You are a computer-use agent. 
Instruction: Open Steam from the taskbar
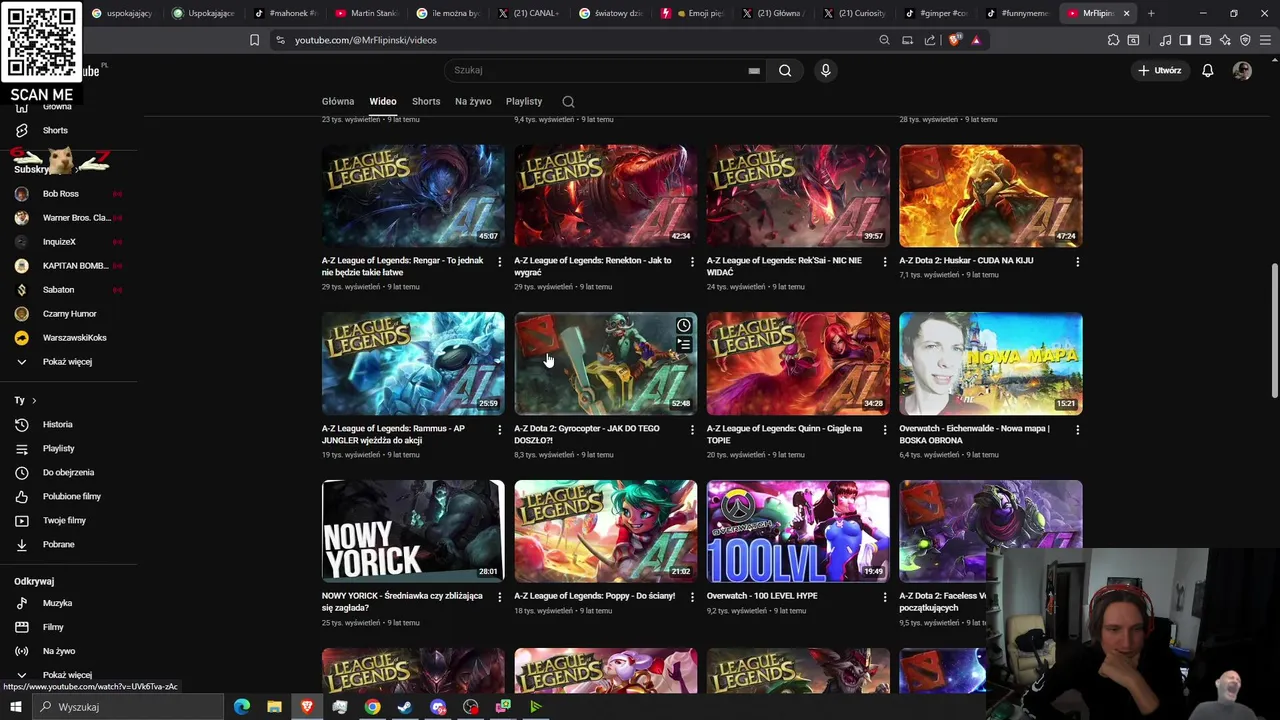click(405, 707)
